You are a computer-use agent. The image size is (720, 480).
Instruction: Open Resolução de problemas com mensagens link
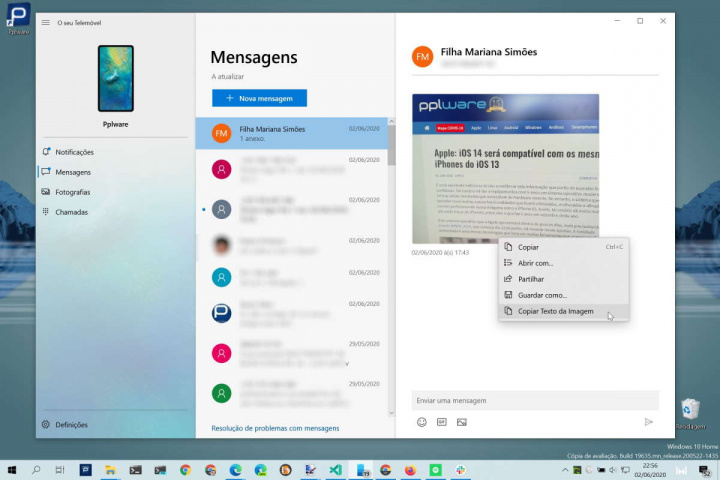click(275, 428)
